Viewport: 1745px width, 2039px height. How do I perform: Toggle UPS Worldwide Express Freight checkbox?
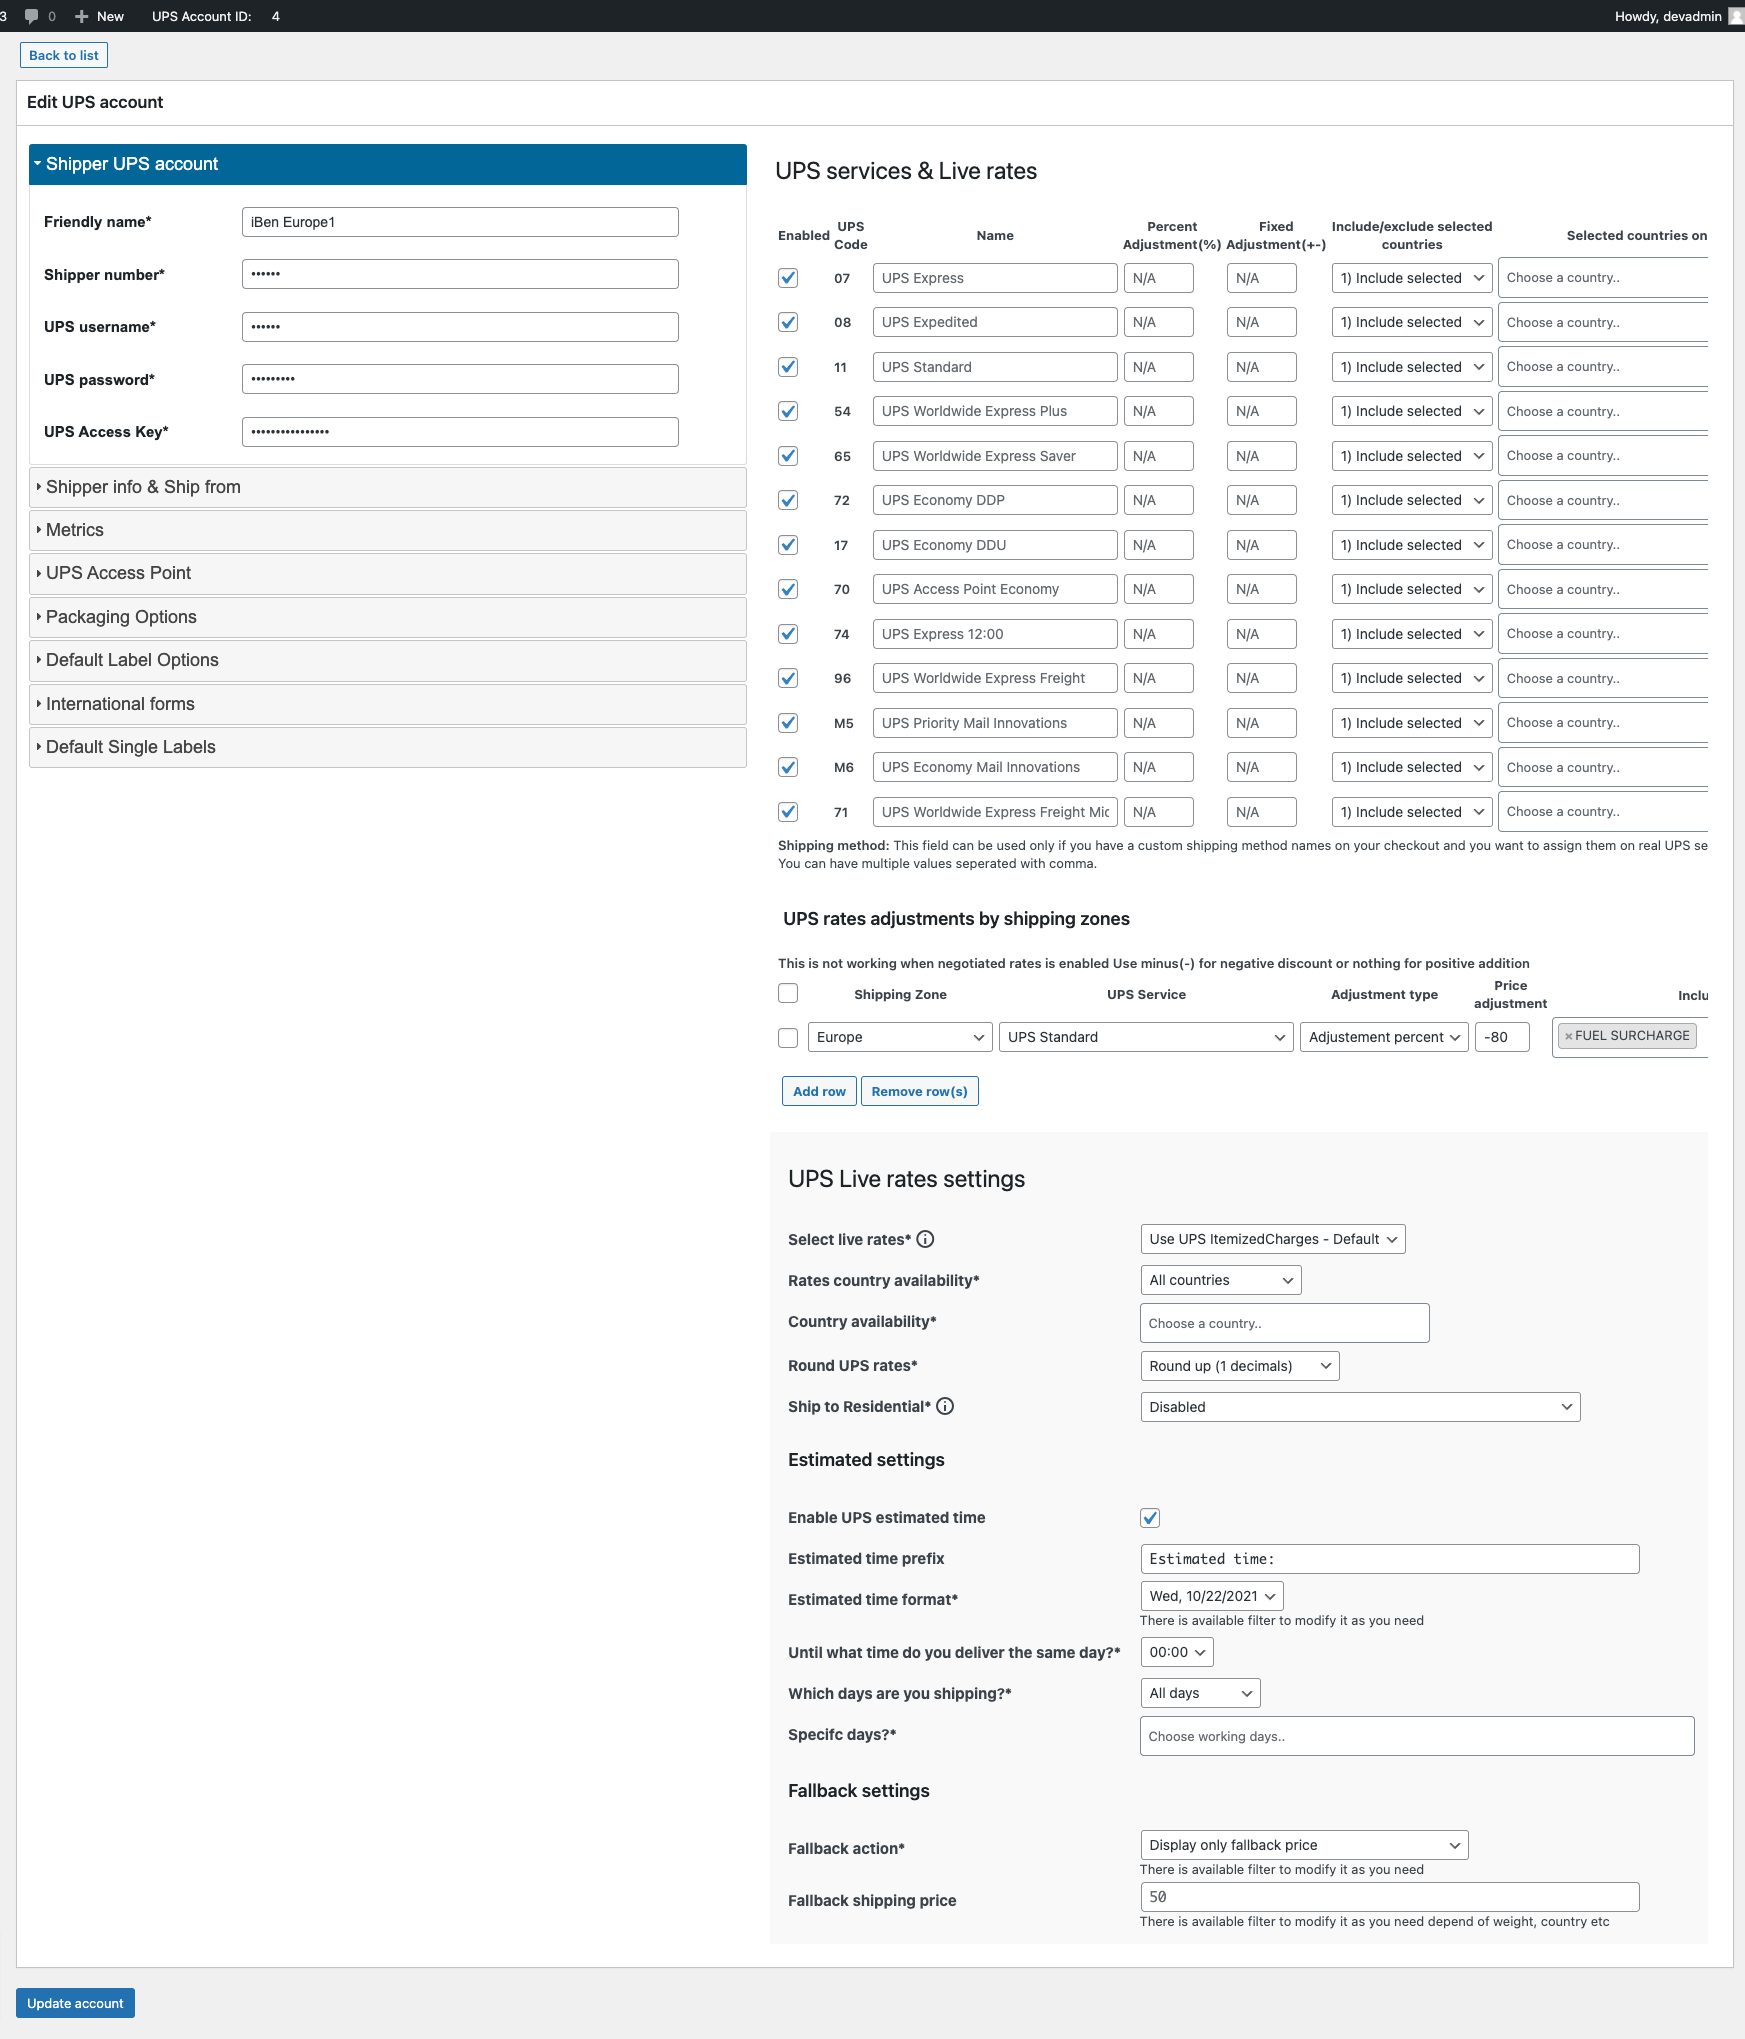[788, 678]
